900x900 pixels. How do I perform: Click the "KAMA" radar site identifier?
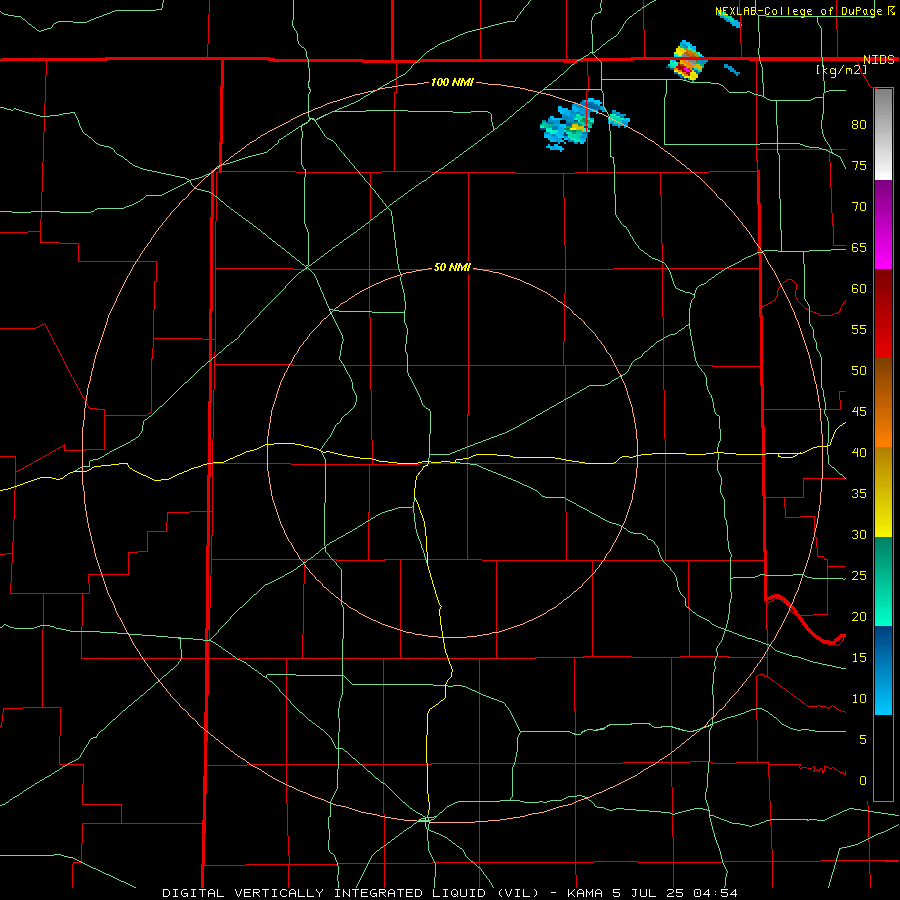585,893
